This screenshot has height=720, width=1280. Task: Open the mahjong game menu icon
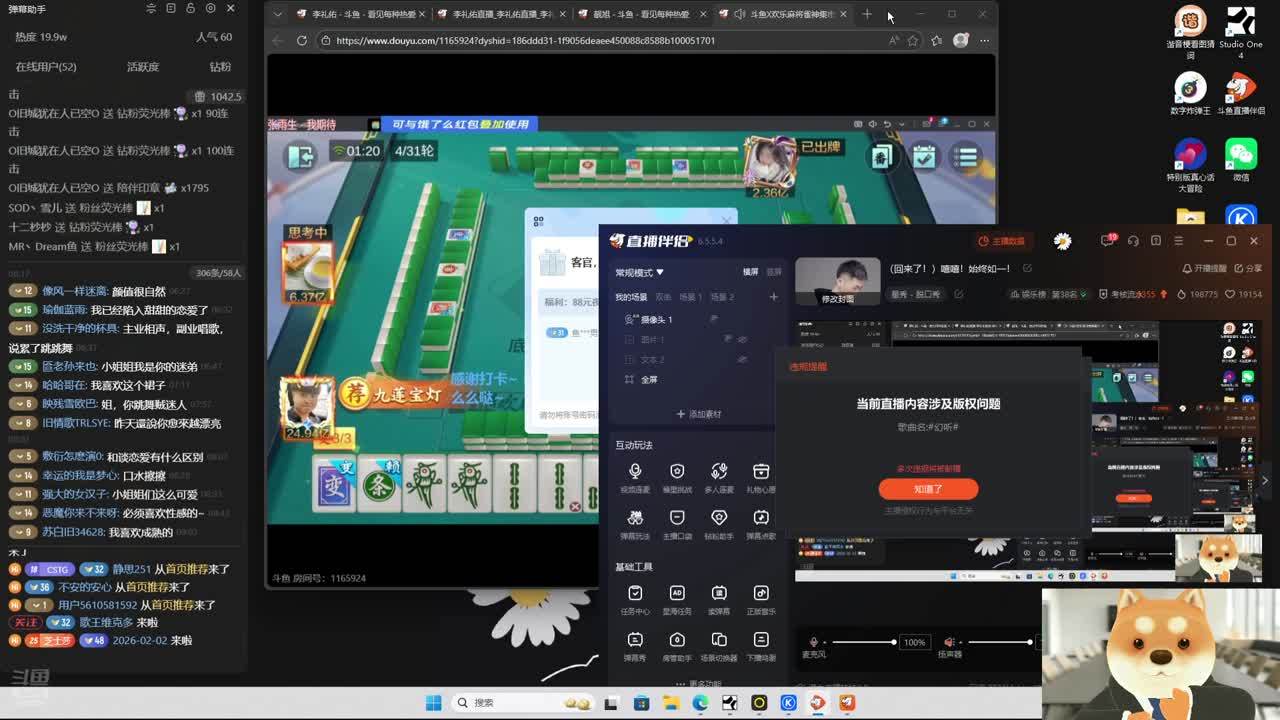click(967, 157)
